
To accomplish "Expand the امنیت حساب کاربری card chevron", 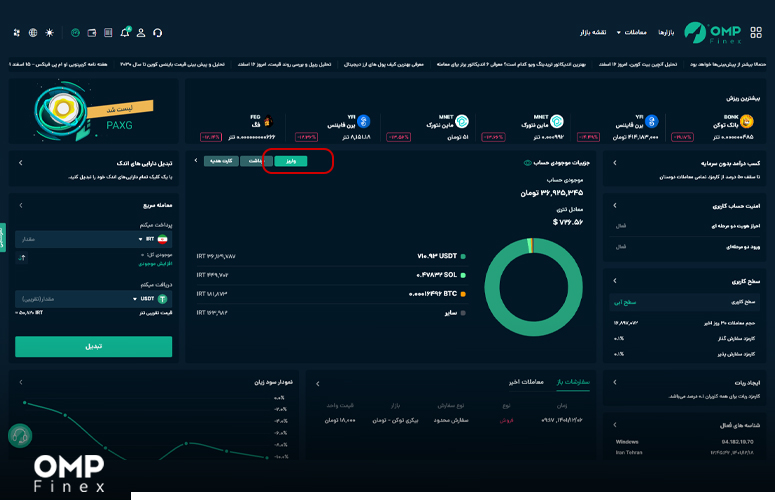I will 615,205.
